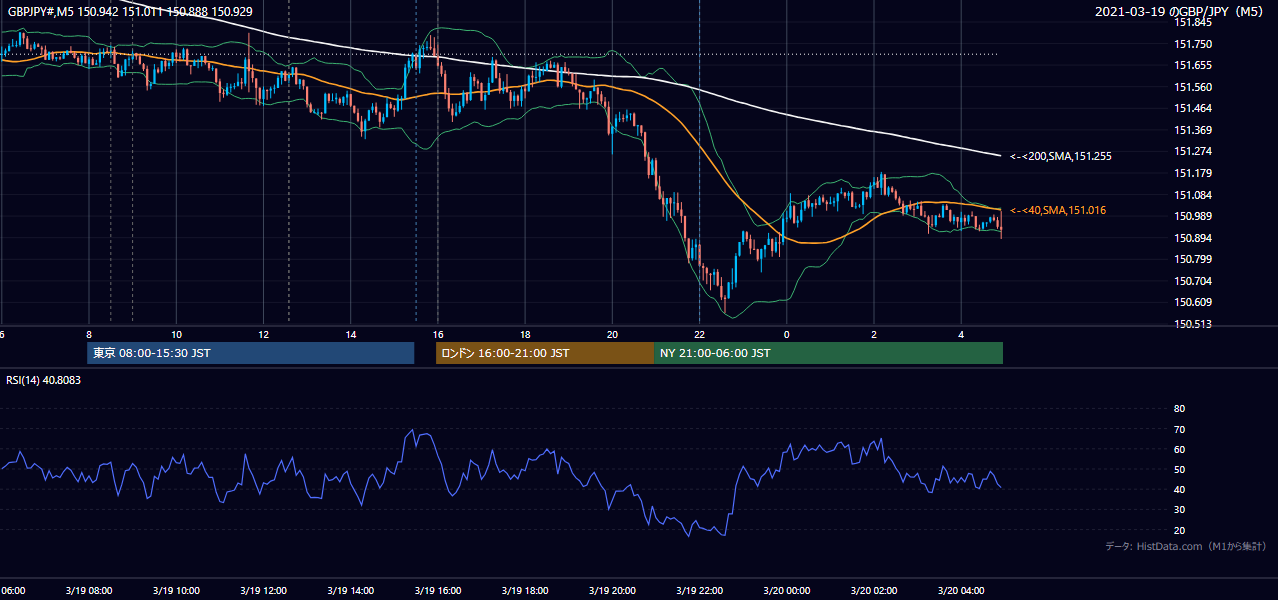Click the 200 SMA label reading 151.255
This screenshot has height=600, width=1278.
point(1060,156)
